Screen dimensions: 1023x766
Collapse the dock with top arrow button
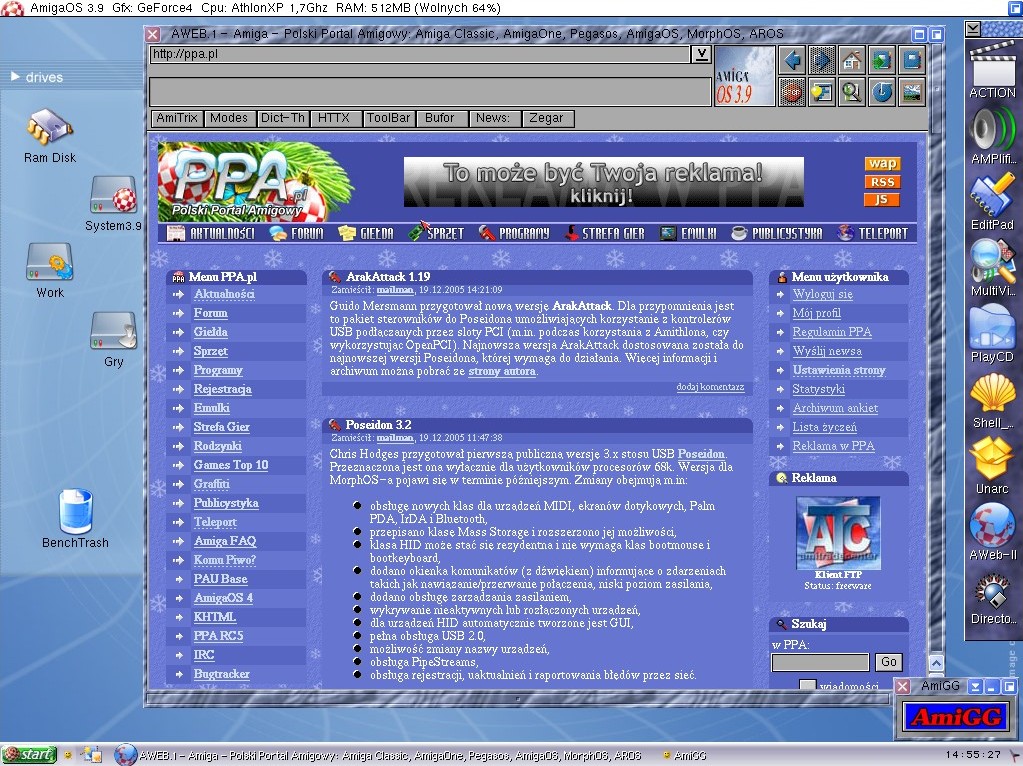pyautogui.click(x=973, y=29)
